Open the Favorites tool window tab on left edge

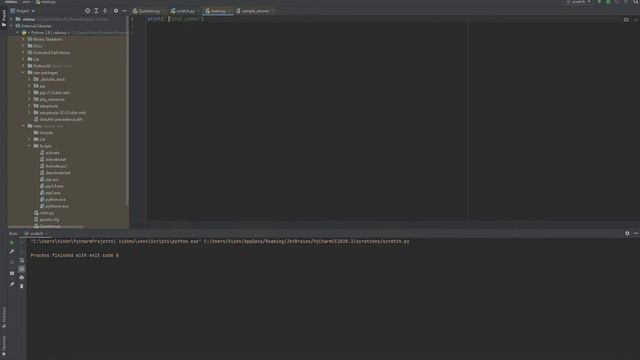[4, 347]
